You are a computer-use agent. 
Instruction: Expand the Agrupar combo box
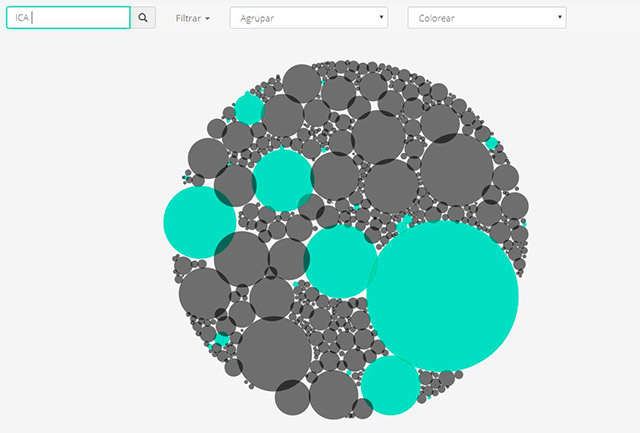[309, 18]
